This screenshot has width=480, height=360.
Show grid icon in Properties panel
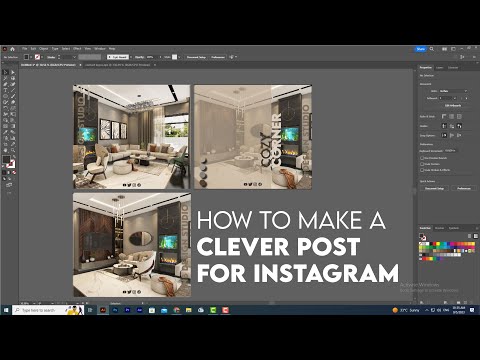[x=451, y=116]
